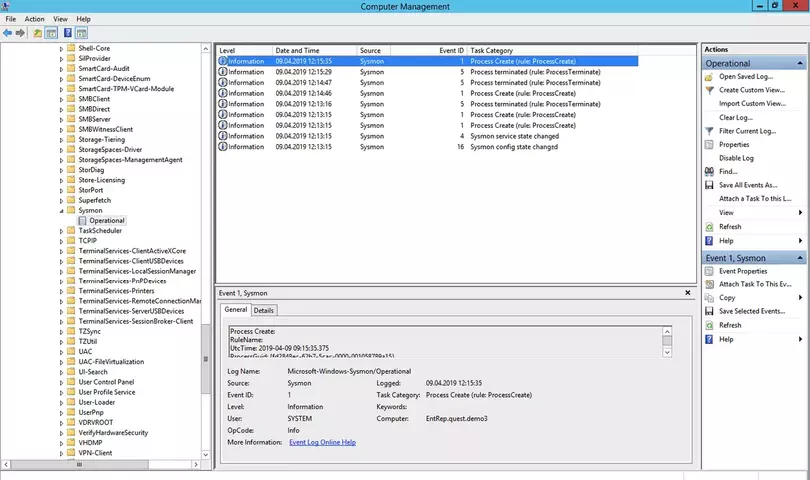This screenshot has width=810, height=480.
Task: Click the Save All Events As disk icon
Action: (709, 185)
